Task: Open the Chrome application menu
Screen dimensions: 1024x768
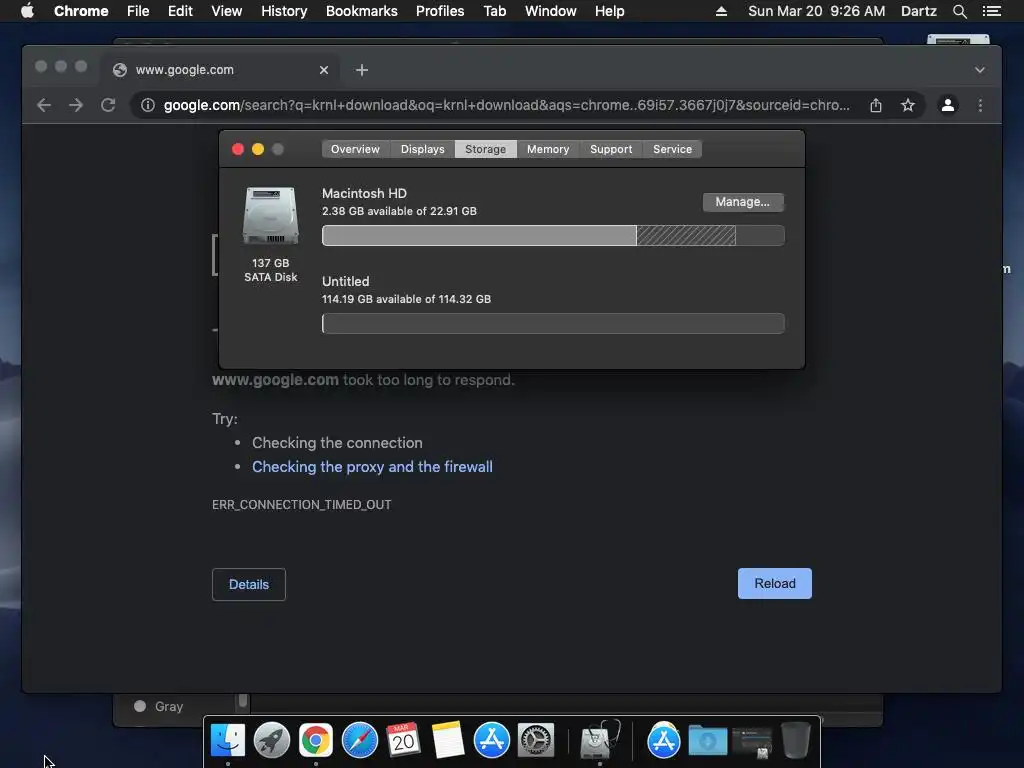Action: click(81, 11)
